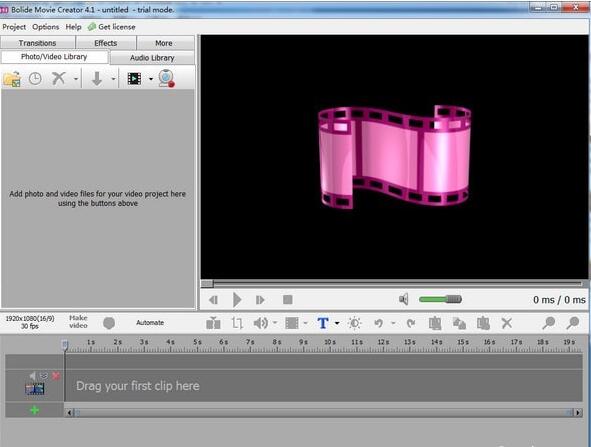Screen dimensions: 591x447
Task: Click the 10 s mark on timeline ruler
Action: tap(330, 342)
